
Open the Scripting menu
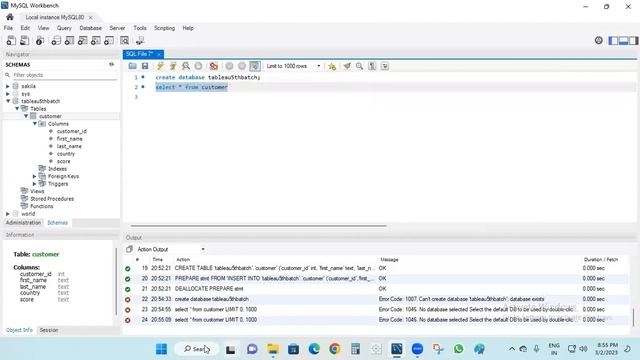tap(164, 28)
